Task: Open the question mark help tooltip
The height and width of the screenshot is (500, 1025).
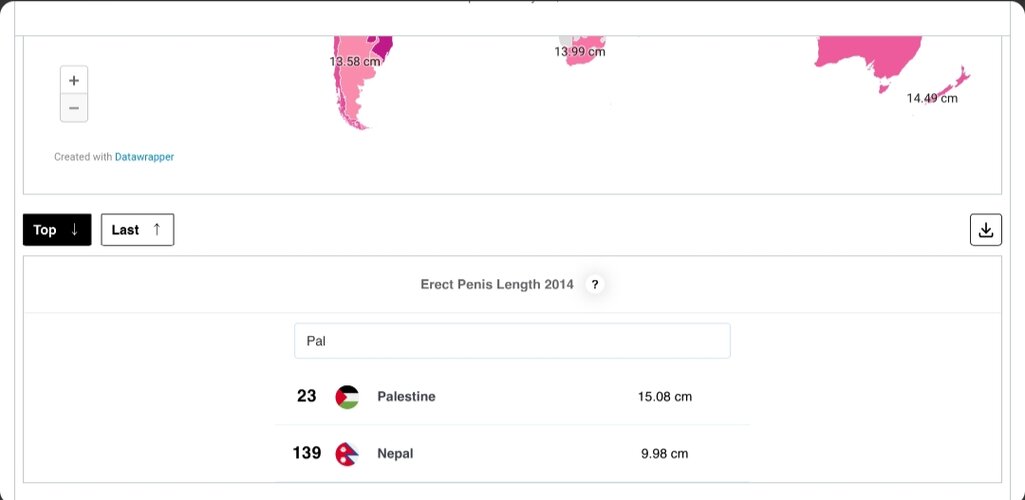Action: (x=595, y=285)
